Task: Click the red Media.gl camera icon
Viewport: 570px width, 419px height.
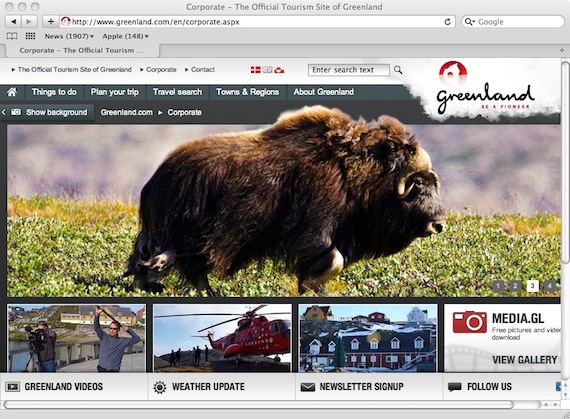Action: (469, 322)
